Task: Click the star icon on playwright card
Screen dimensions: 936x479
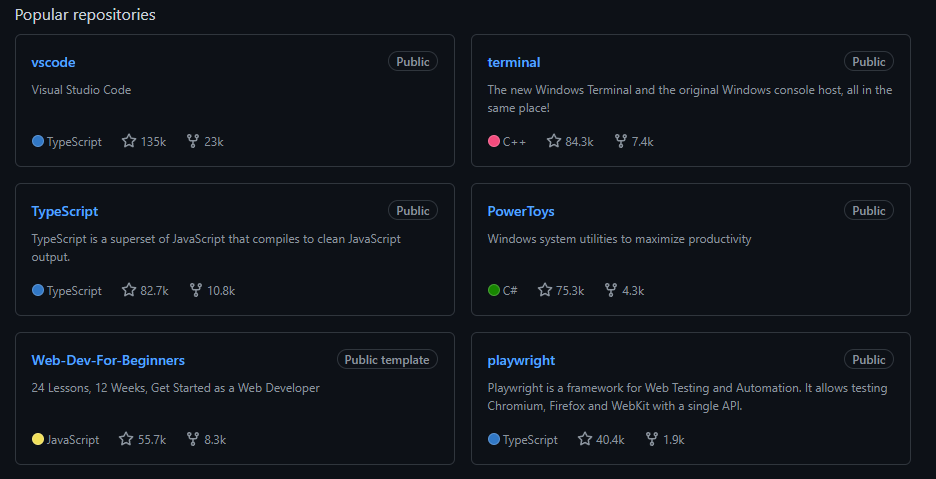Action: click(x=585, y=439)
